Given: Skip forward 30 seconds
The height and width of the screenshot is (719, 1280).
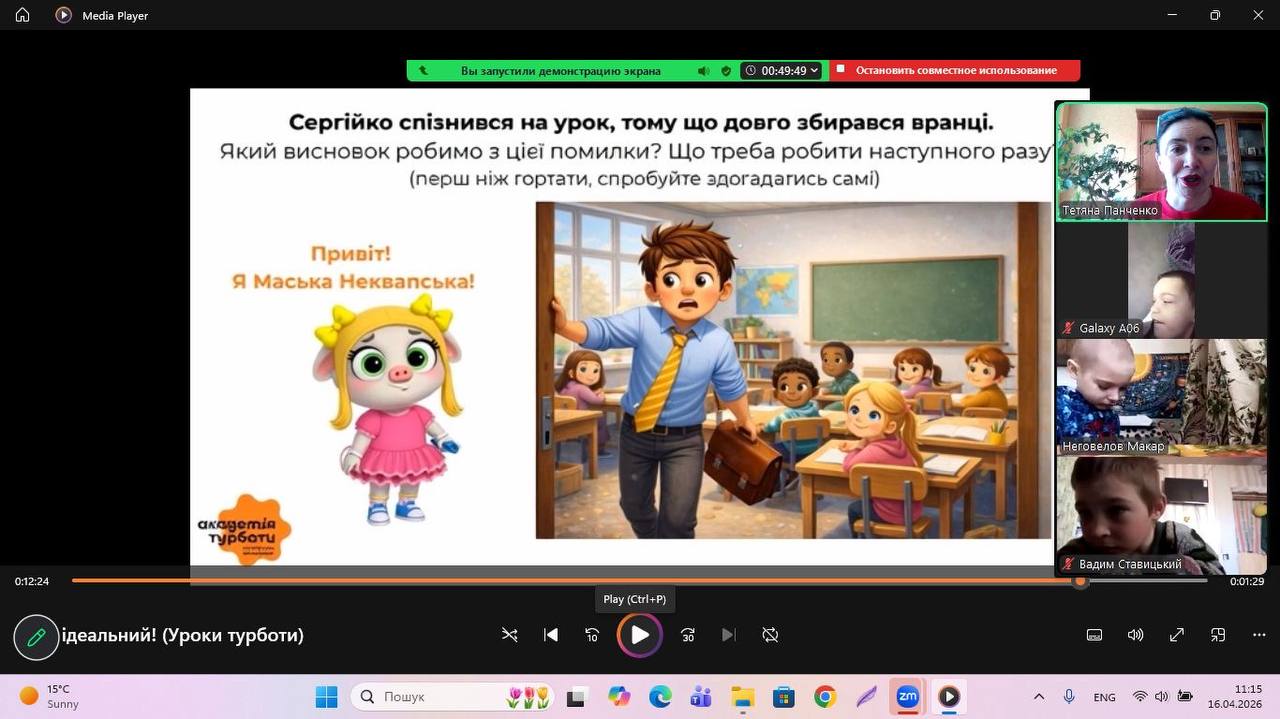Looking at the screenshot, I should pos(688,635).
